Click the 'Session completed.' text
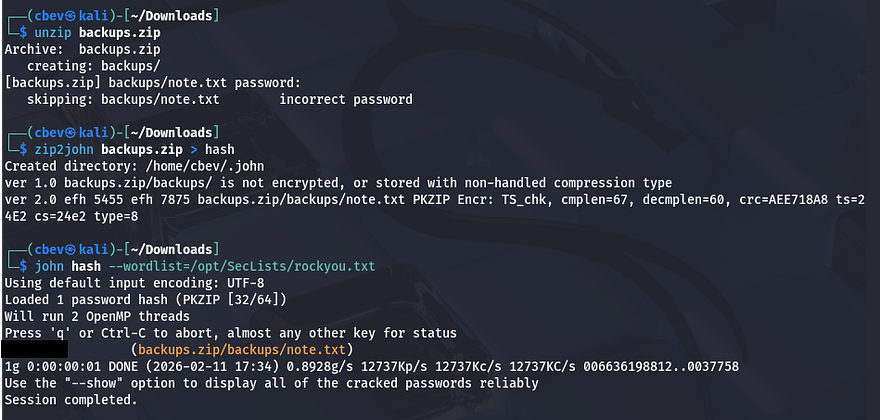 click(70, 400)
